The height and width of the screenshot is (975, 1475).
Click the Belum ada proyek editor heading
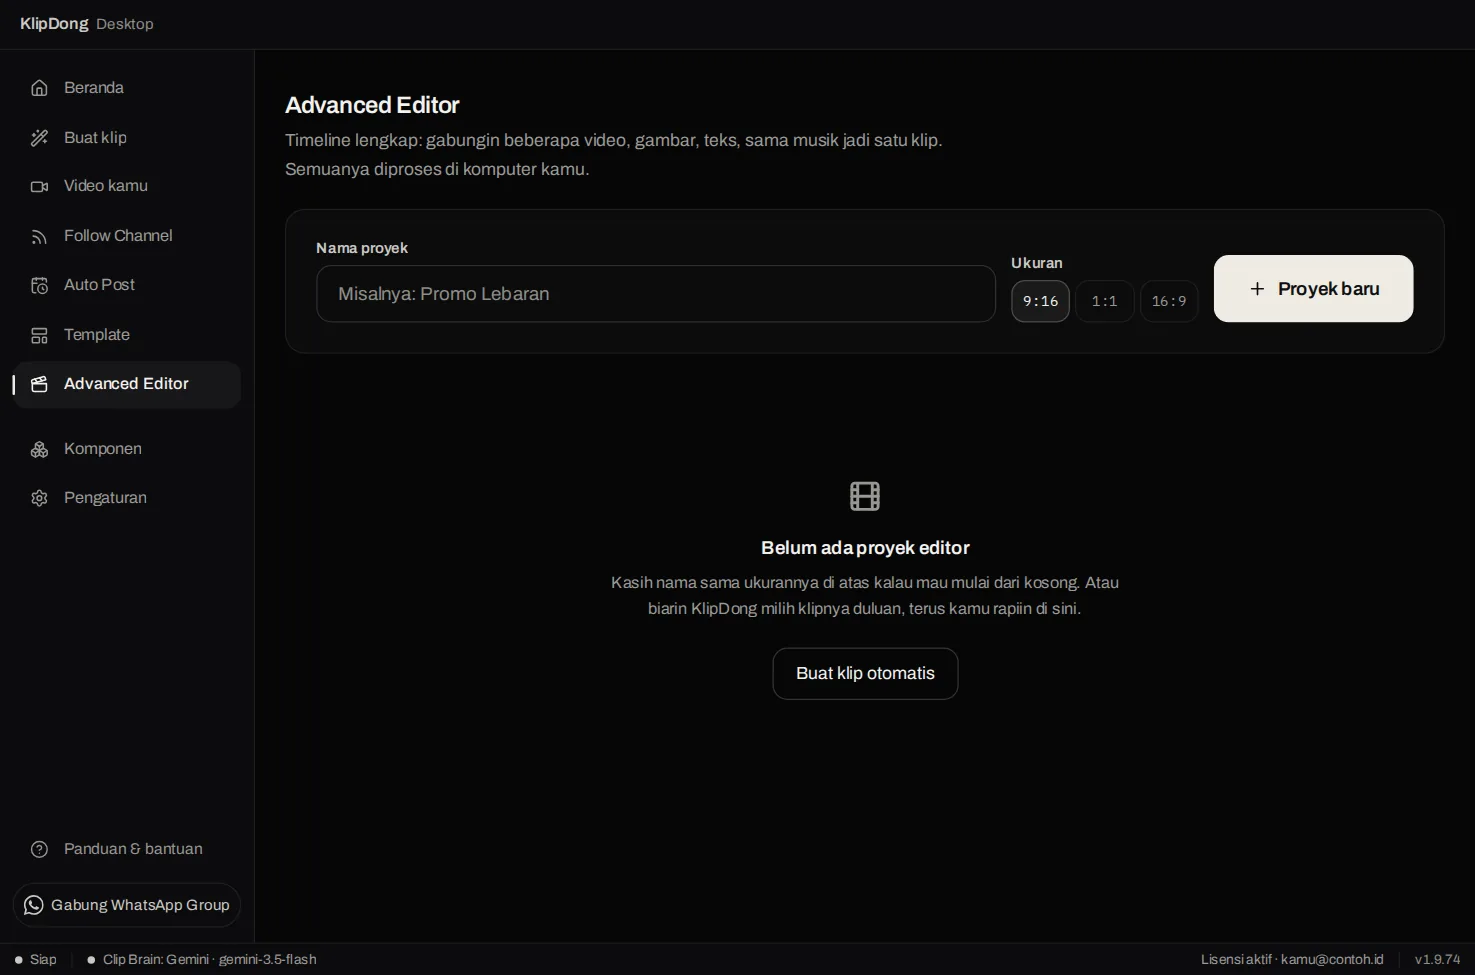pyautogui.click(x=865, y=548)
